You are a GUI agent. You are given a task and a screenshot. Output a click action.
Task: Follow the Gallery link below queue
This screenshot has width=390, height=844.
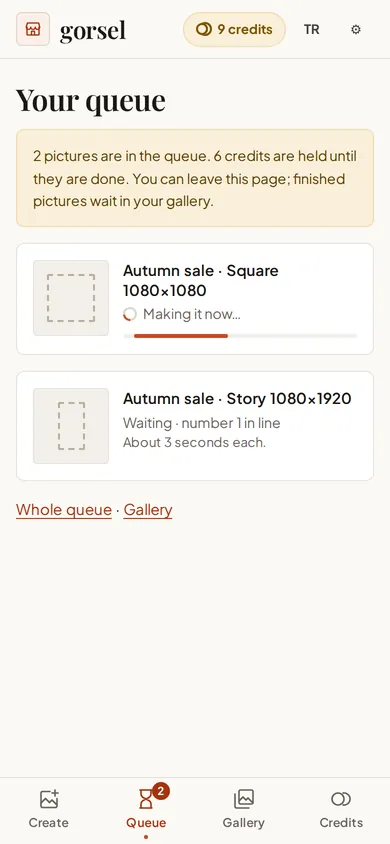pos(148,510)
